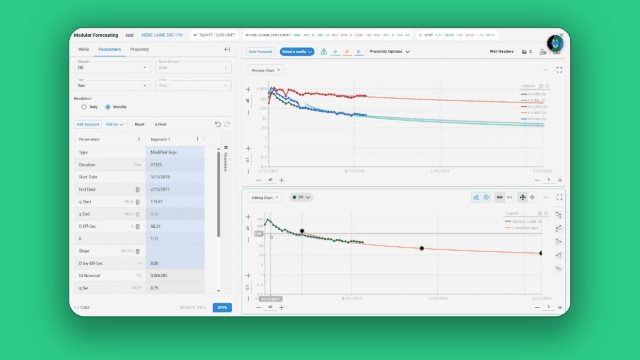The width and height of the screenshot is (640, 360).
Task: Select the Monthly resolution radio button
Action: pyautogui.click(x=108, y=107)
